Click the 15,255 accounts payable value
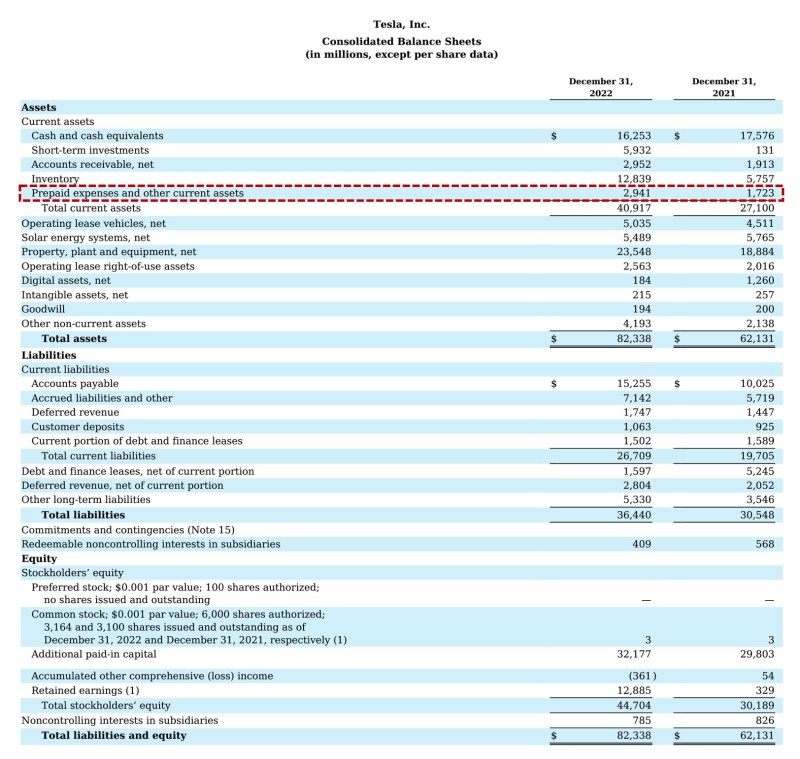800x759 pixels. click(x=634, y=384)
